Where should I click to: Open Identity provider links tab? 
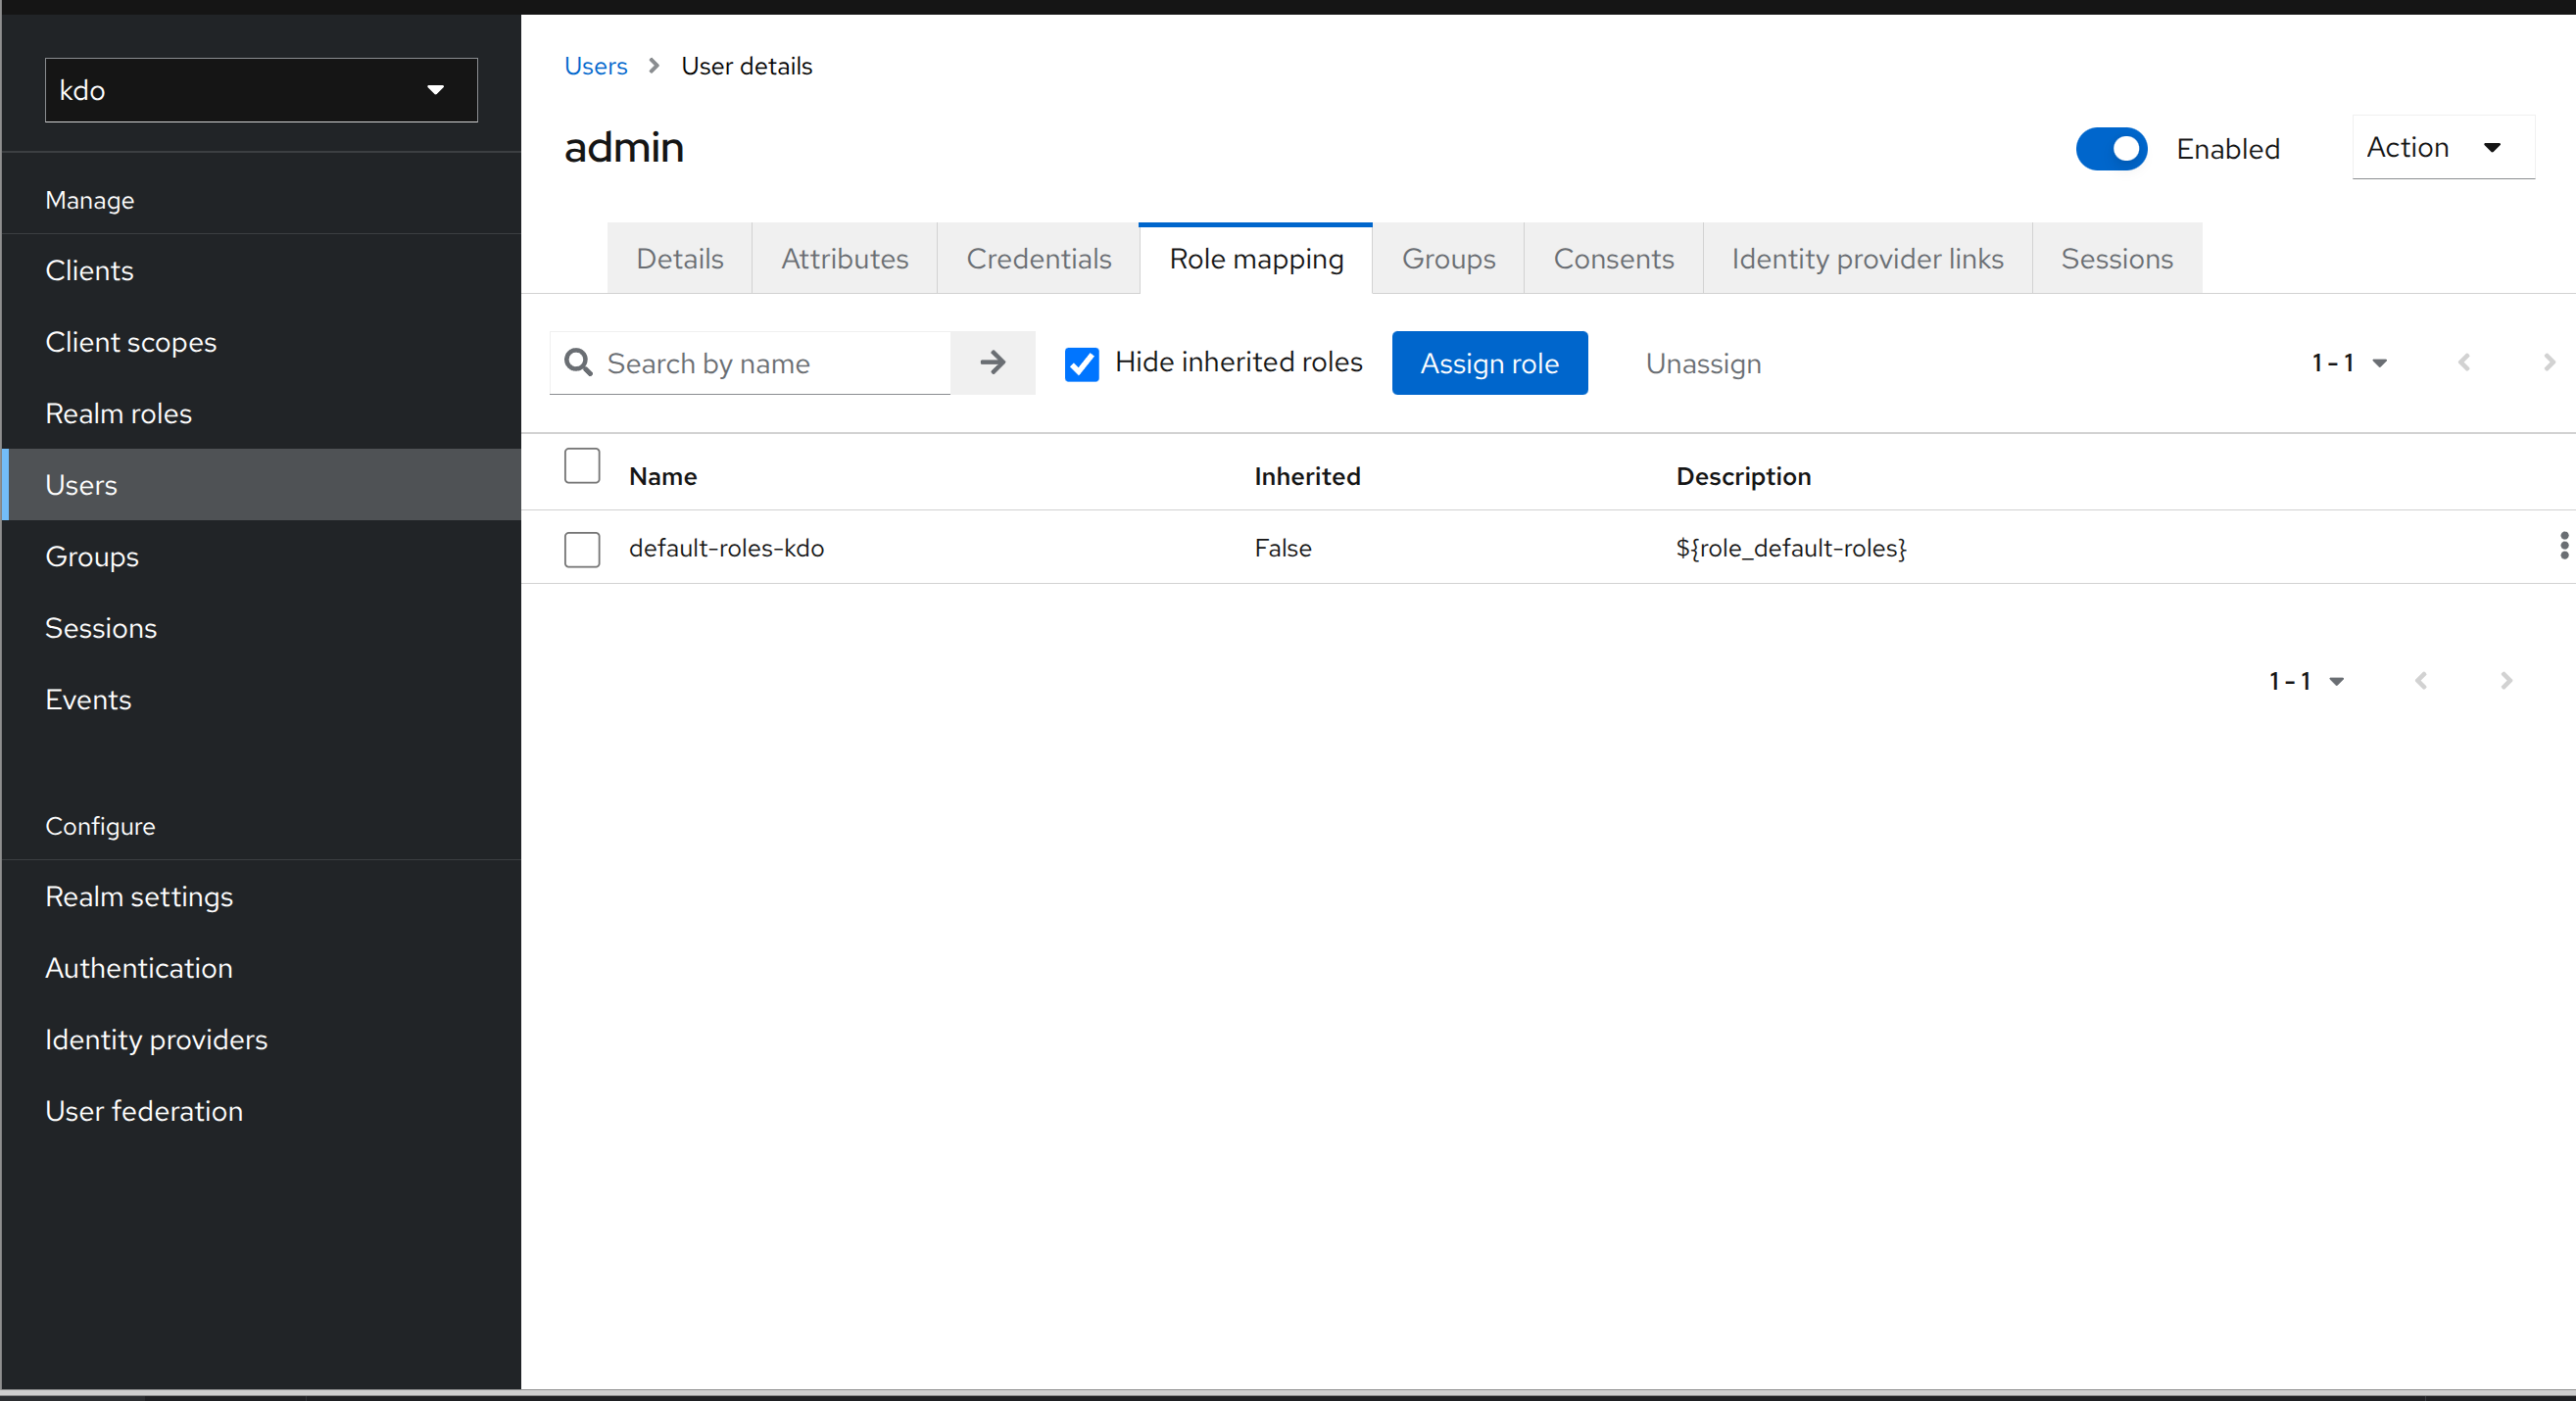coord(1868,258)
